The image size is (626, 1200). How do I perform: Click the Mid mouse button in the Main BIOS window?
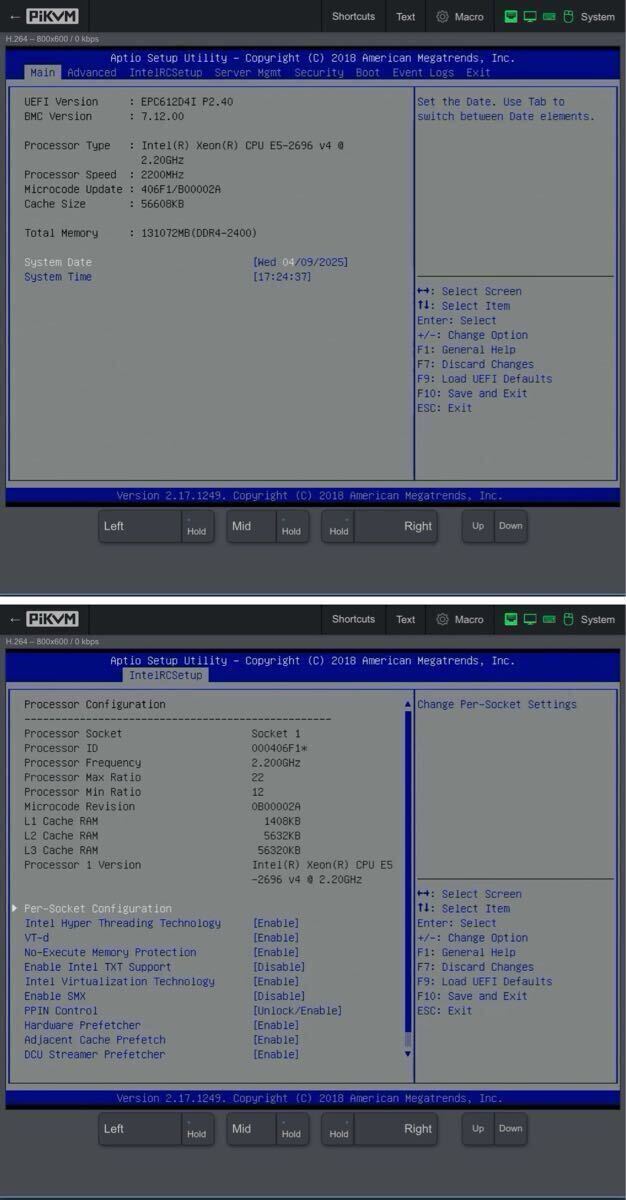tap(251, 527)
